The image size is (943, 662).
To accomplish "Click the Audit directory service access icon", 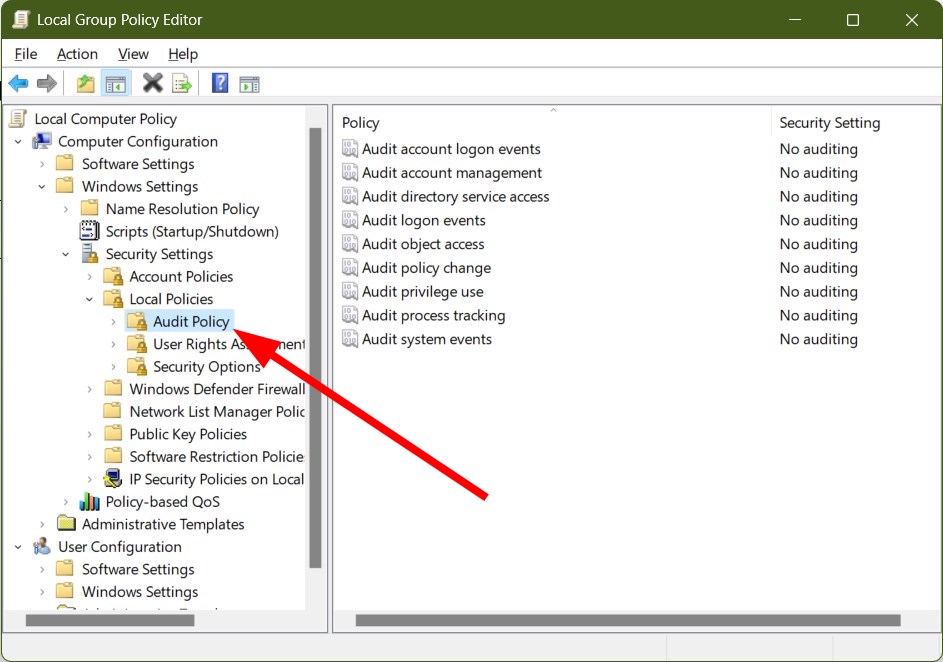I will (350, 195).
